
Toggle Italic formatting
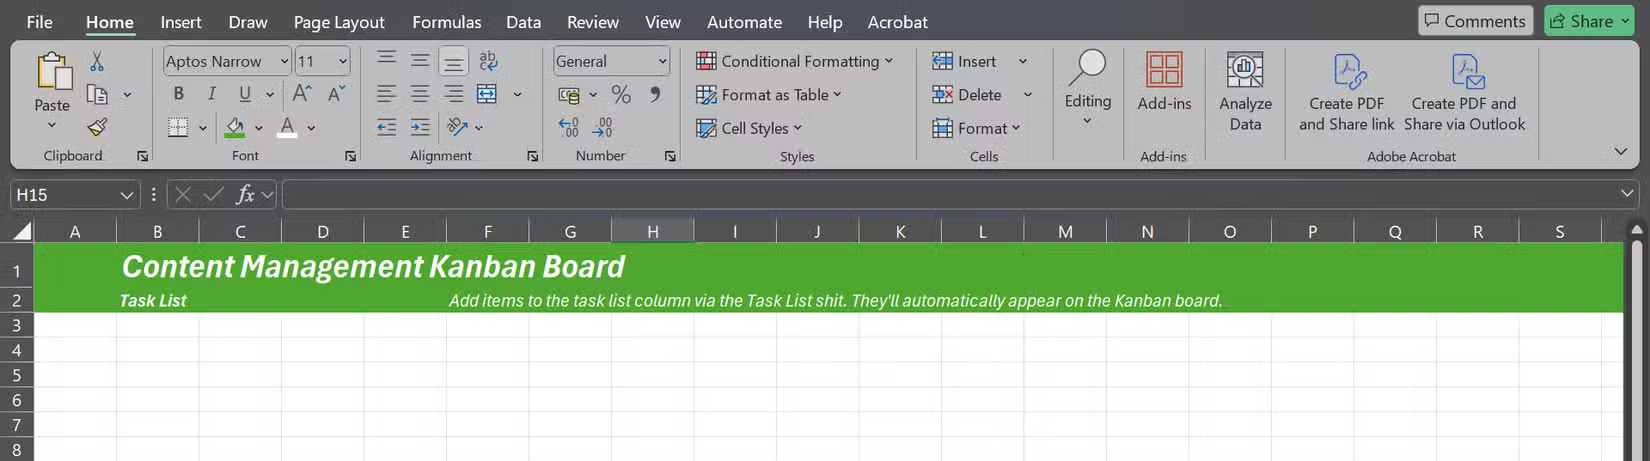(211, 93)
